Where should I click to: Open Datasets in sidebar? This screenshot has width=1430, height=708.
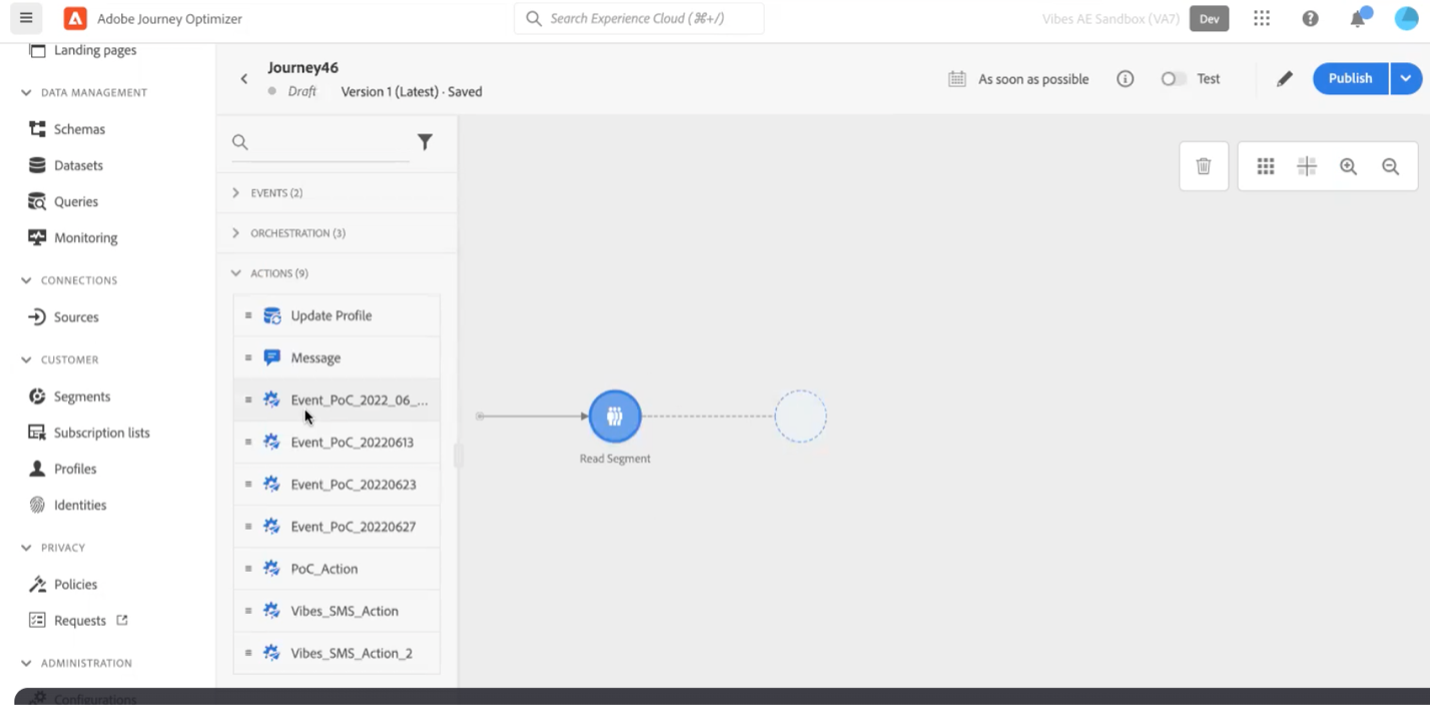point(78,165)
